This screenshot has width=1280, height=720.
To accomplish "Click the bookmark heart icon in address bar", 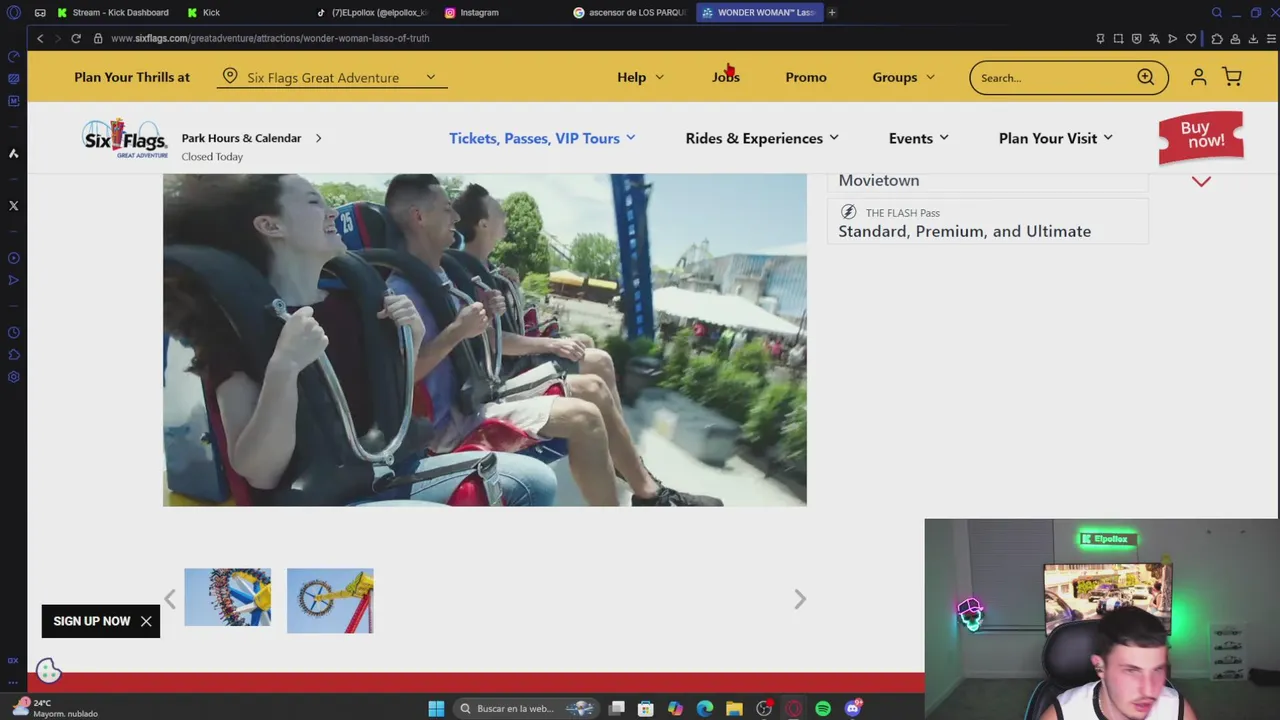I will 1191,38.
